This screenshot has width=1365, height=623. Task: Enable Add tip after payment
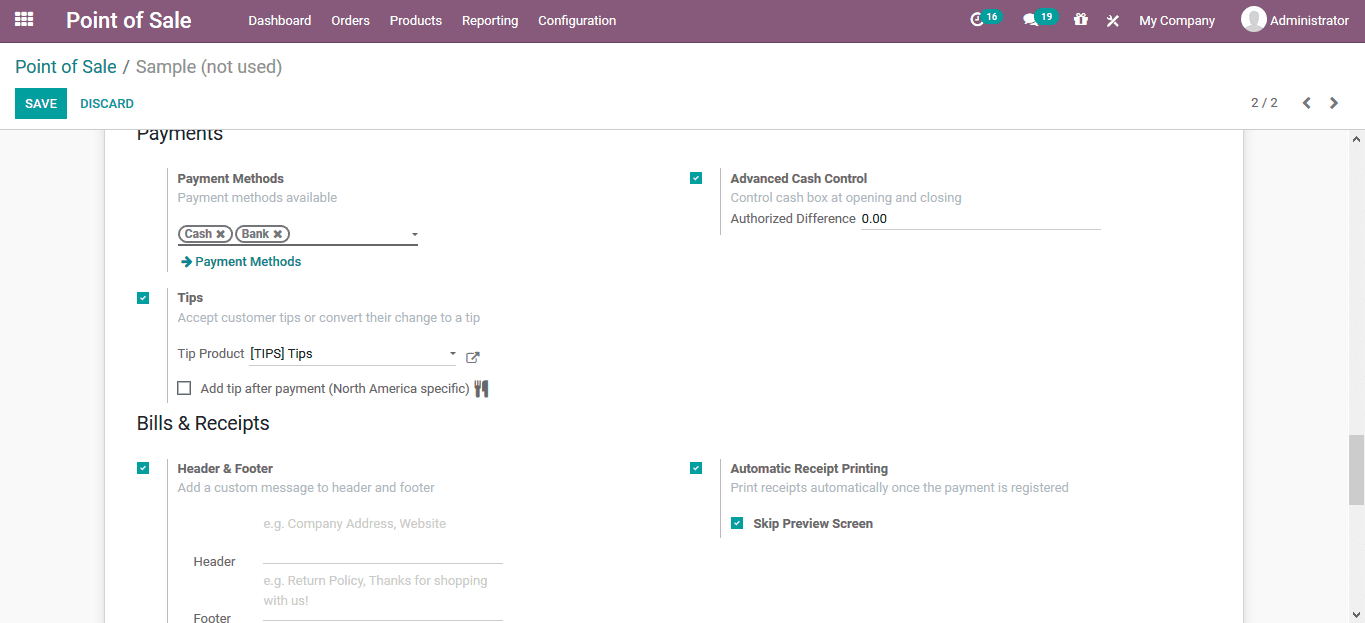pos(184,388)
